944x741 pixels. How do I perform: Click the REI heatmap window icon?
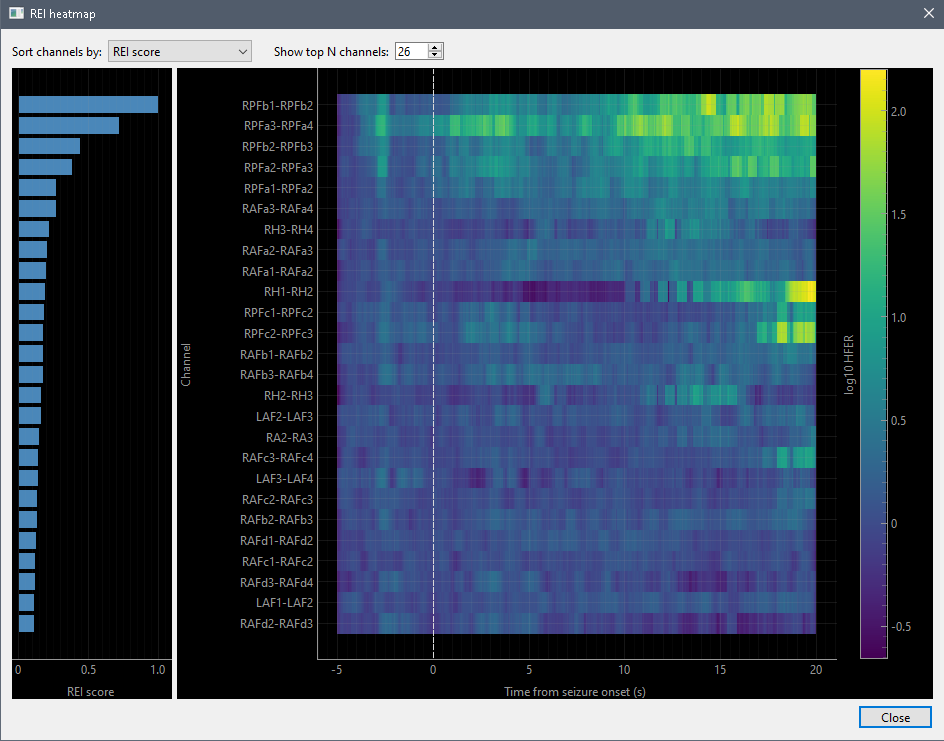(x=16, y=13)
